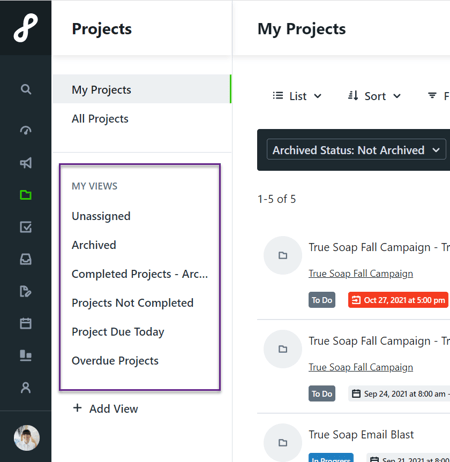Click the red Oct 27, 2021 due date badge
Image resolution: width=450 pixels, height=462 pixels.
(398, 300)
